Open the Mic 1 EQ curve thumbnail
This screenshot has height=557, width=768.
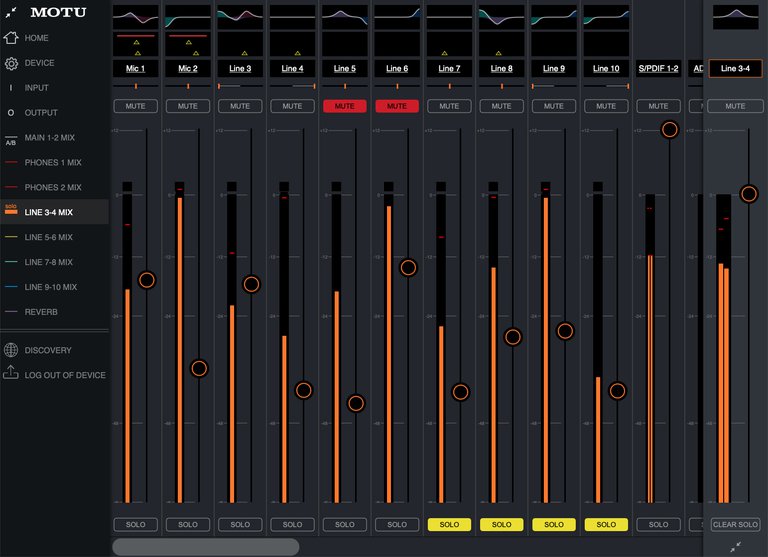(136, 17)
